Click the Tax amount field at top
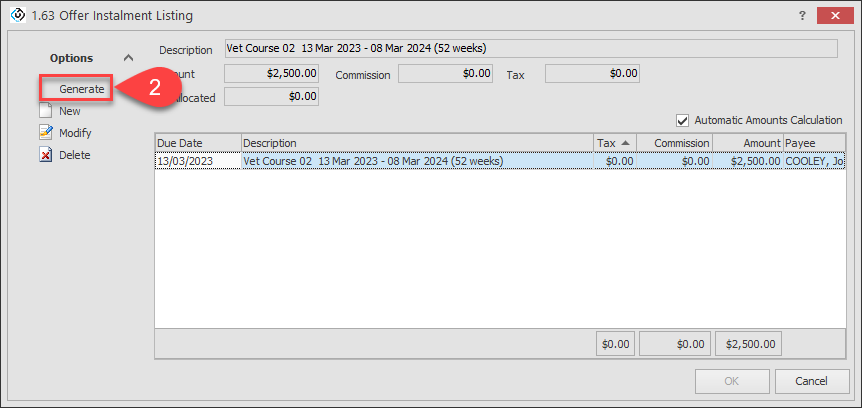 click(591, 74)
